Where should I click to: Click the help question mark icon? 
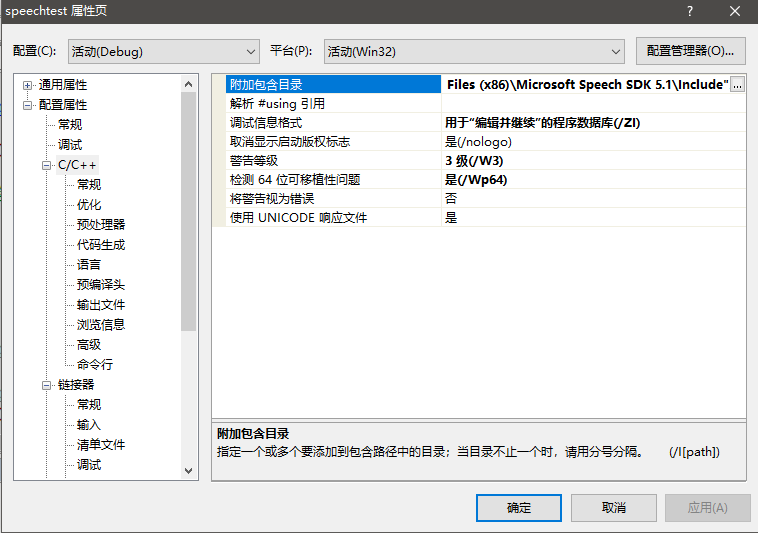689,11
